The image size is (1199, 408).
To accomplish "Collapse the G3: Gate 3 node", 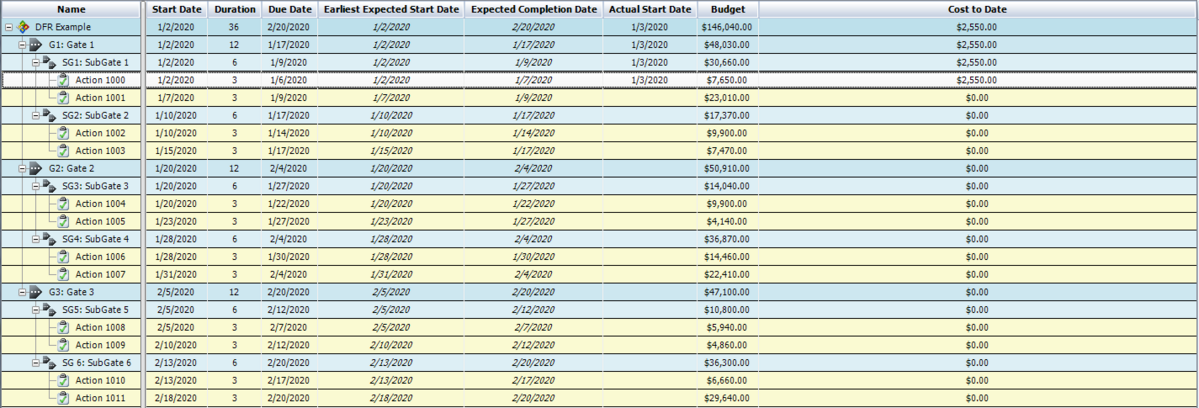I will (x=22, y=292).
